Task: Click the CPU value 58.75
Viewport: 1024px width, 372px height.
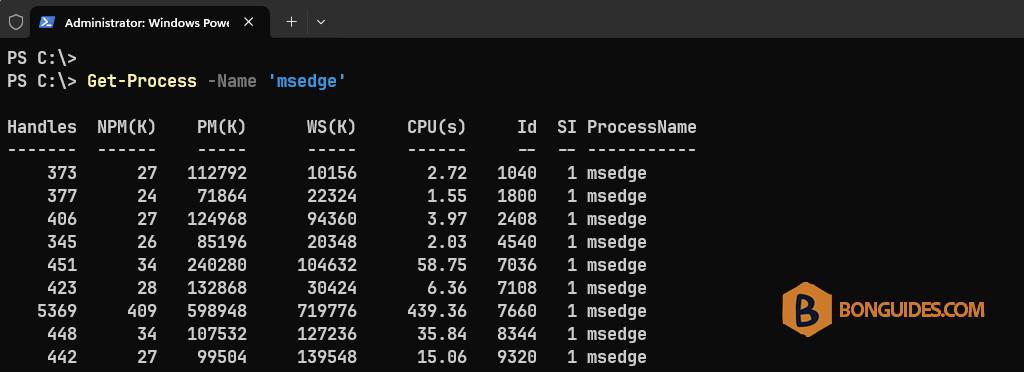Action: pos(442,265)
